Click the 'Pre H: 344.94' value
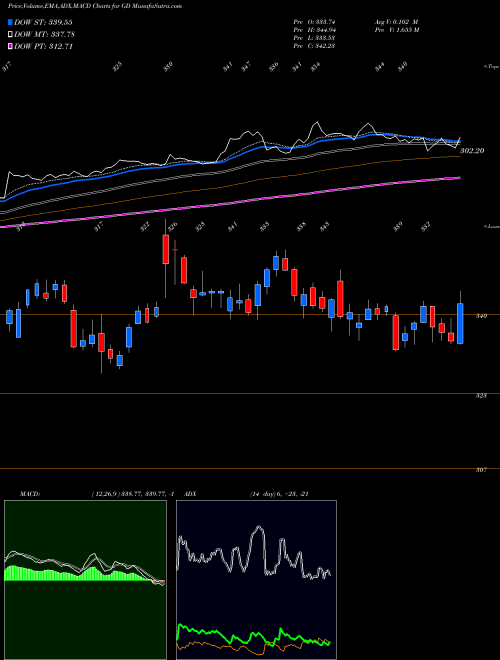 click(314, 30)
